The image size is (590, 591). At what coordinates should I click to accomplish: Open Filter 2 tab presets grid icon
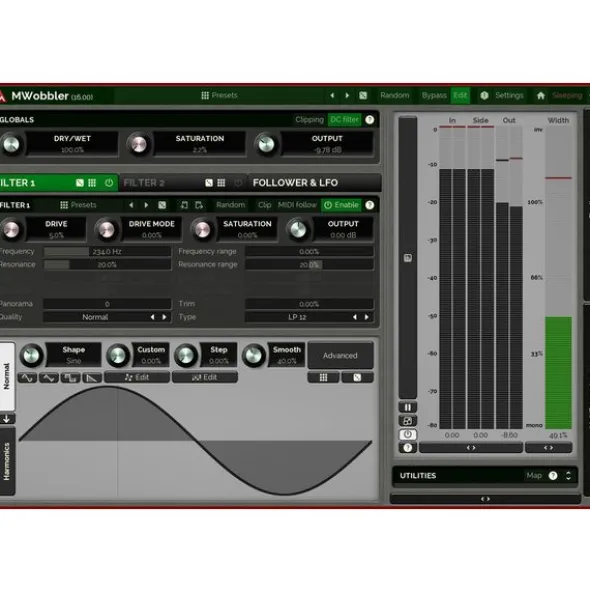tap(221, 183)
